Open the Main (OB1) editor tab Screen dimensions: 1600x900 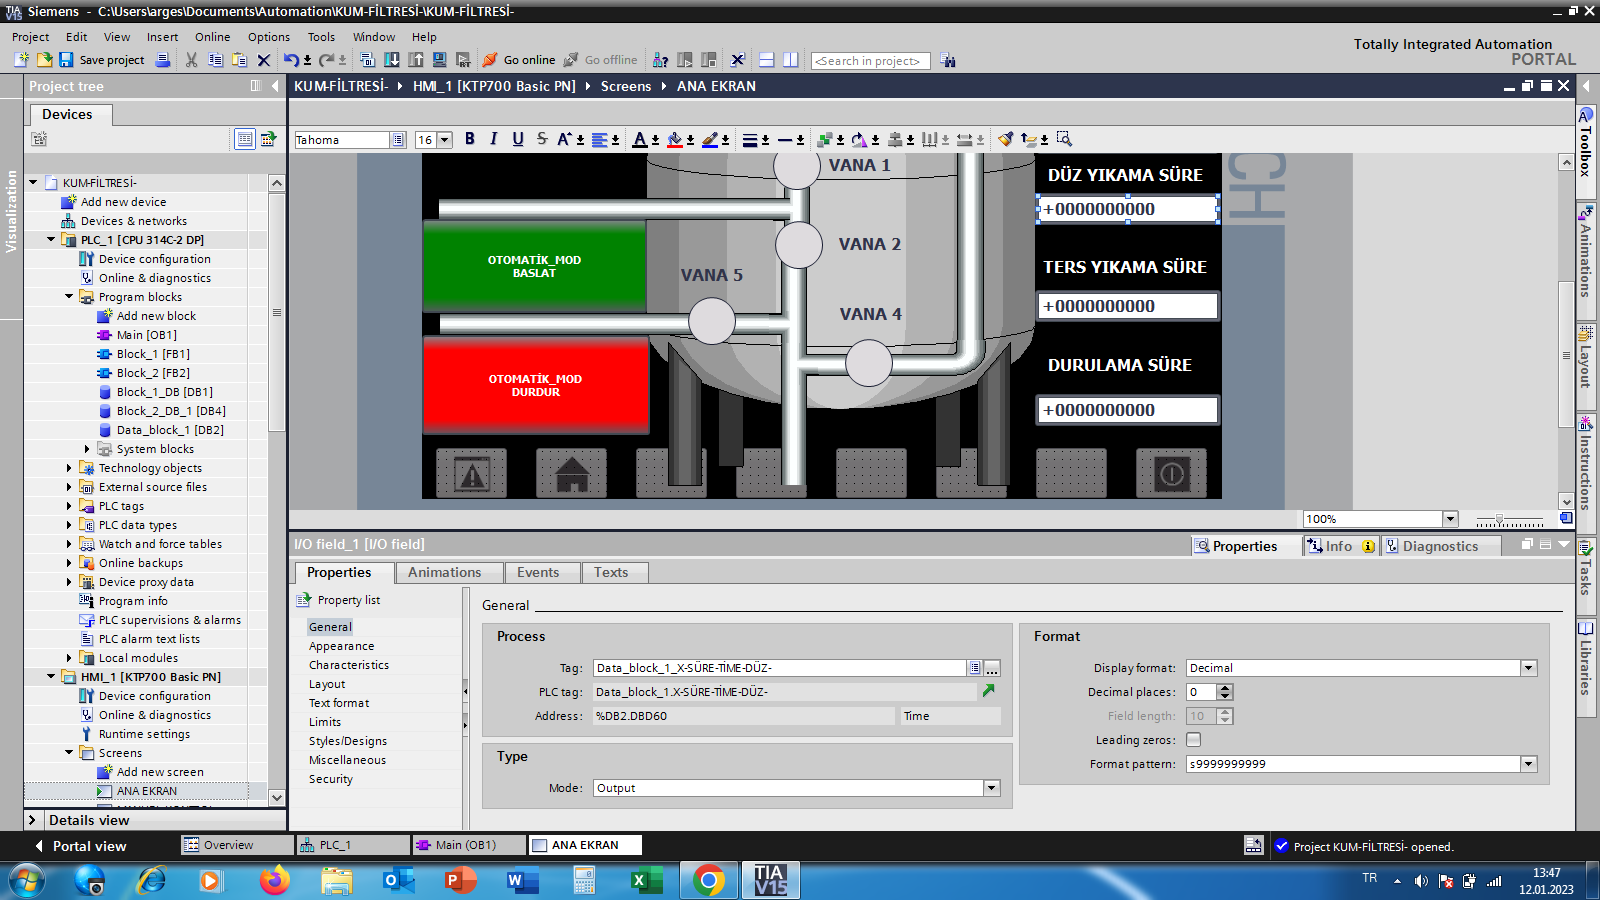[469, 845]
